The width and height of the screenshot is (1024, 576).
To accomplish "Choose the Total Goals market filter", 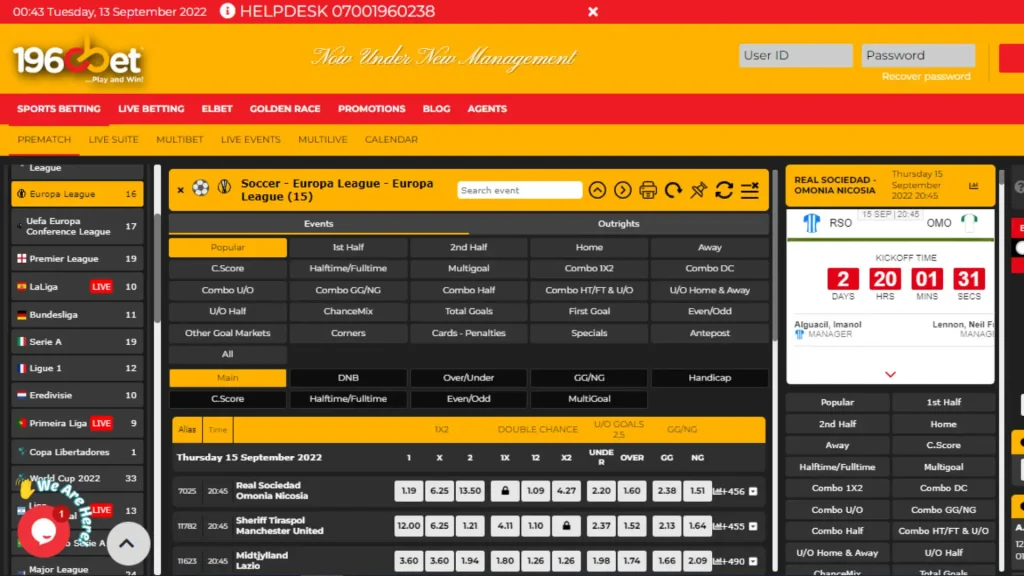I will click(x=468, y=312).
